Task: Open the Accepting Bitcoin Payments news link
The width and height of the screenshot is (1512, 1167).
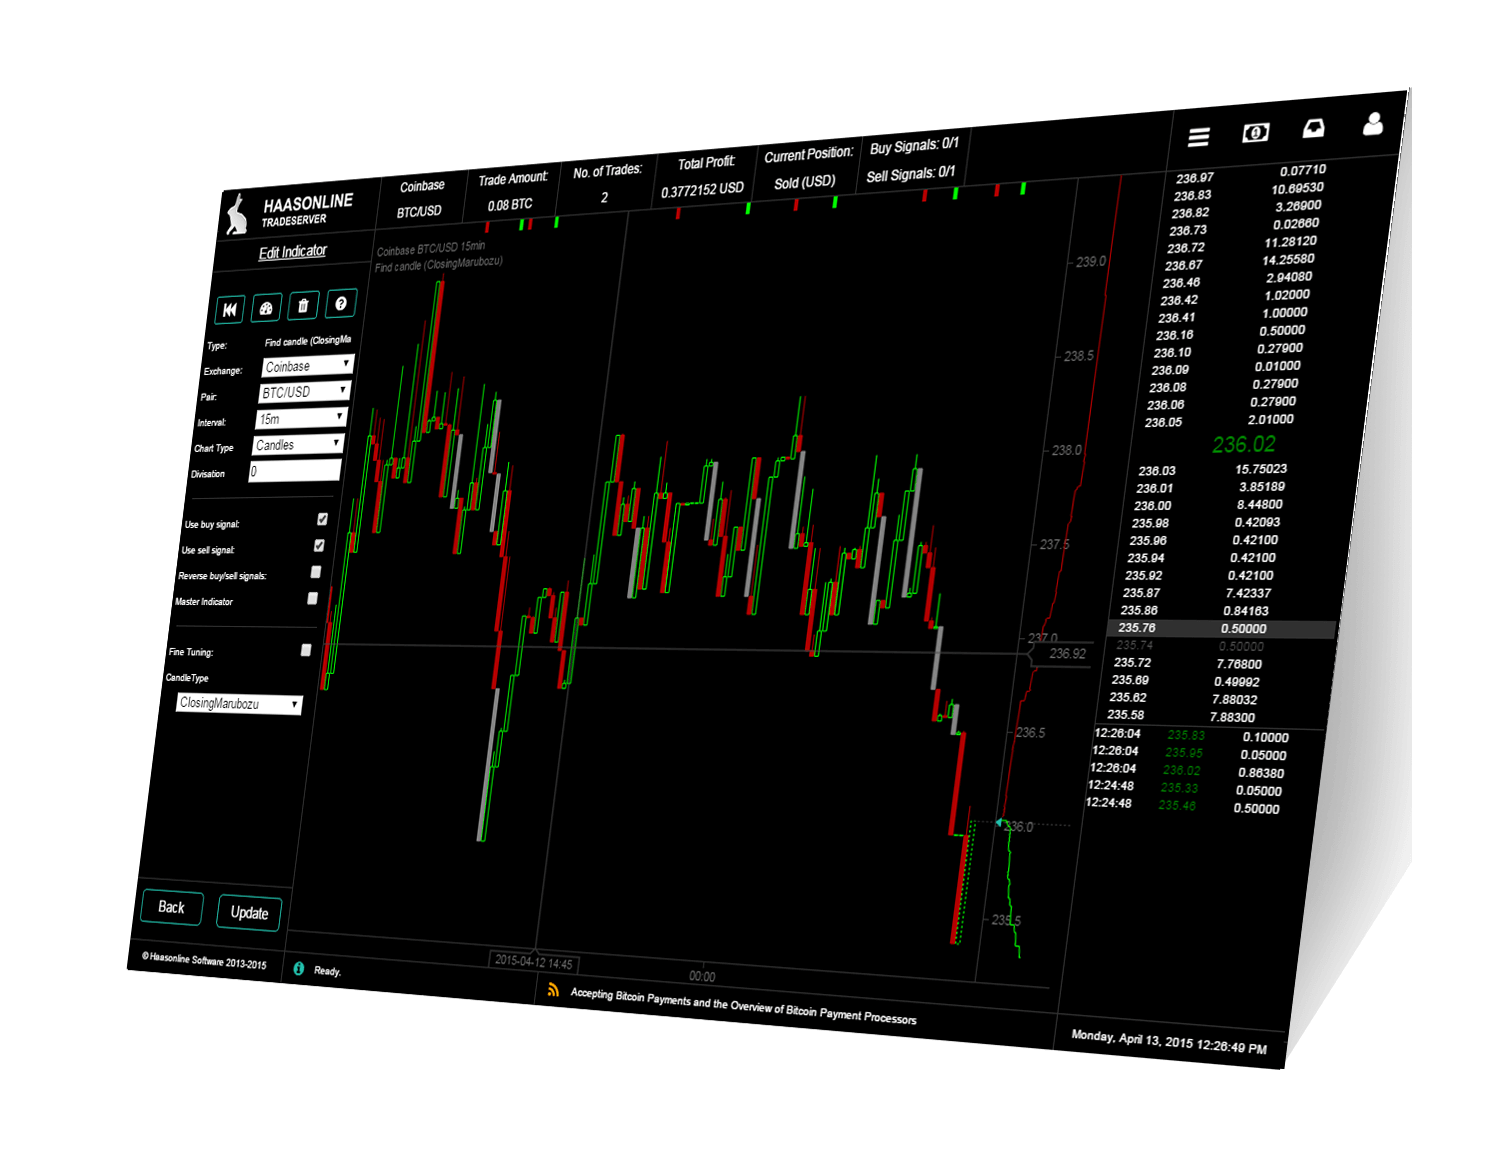Action: click(743, 1006)
